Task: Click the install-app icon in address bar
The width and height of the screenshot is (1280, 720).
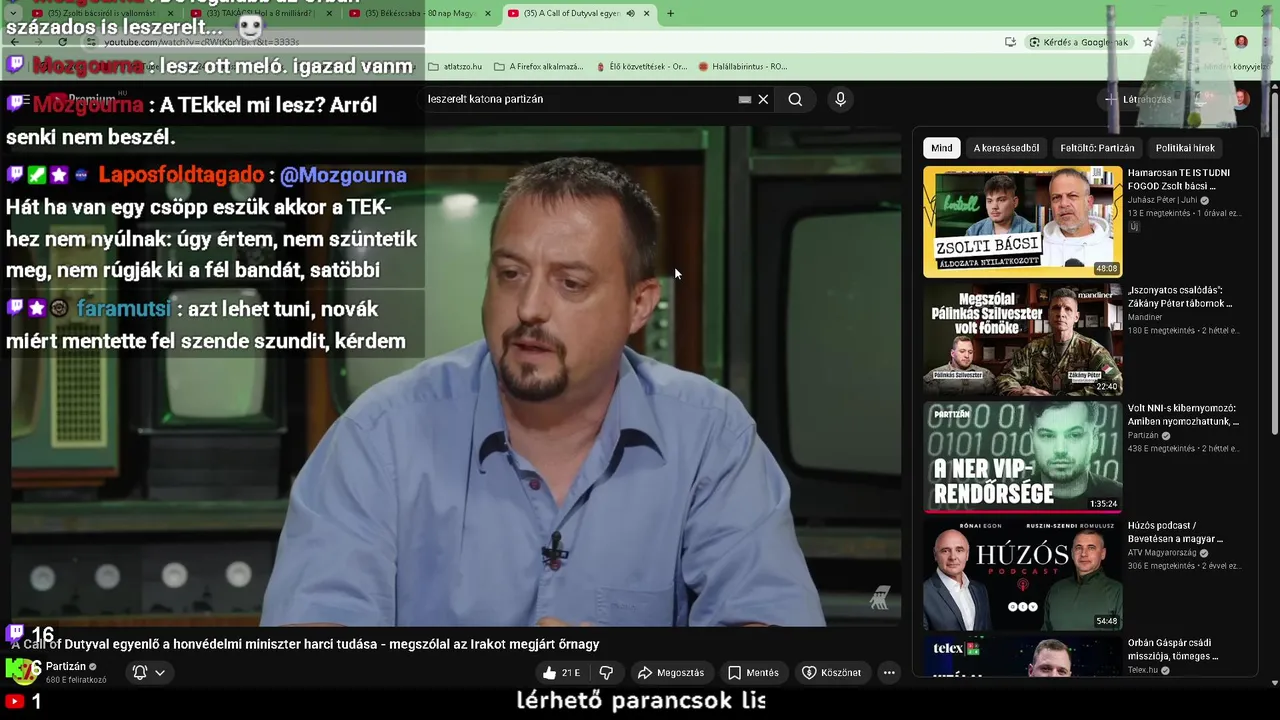Action: click(x=1010, y=42)
